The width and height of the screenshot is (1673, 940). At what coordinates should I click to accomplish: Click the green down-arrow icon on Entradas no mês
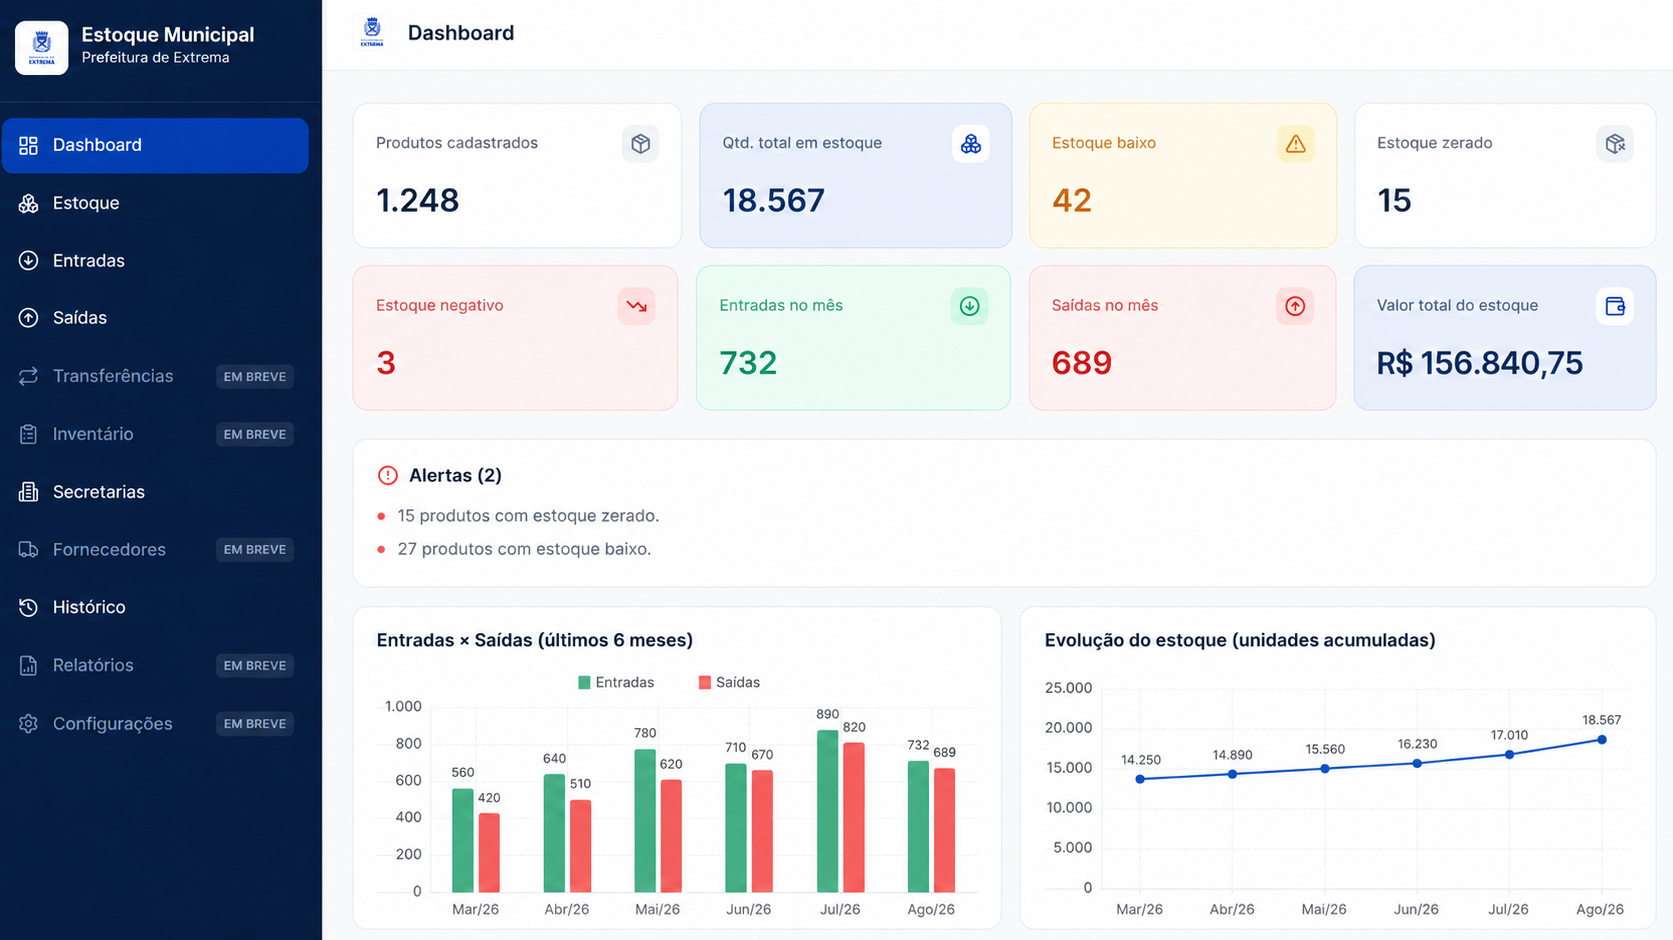pos(969,306)
